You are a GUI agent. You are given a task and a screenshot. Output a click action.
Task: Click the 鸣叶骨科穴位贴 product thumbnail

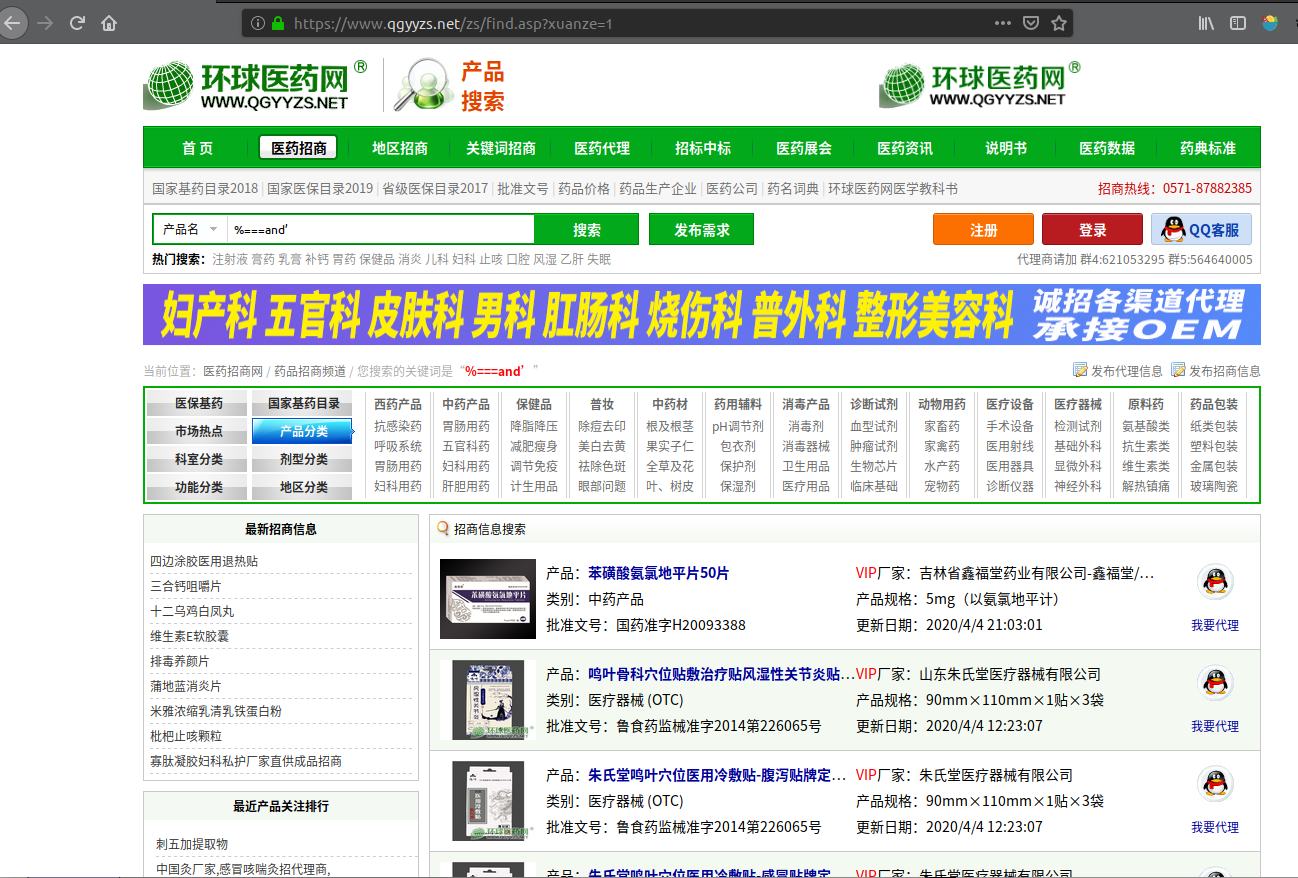488,700
